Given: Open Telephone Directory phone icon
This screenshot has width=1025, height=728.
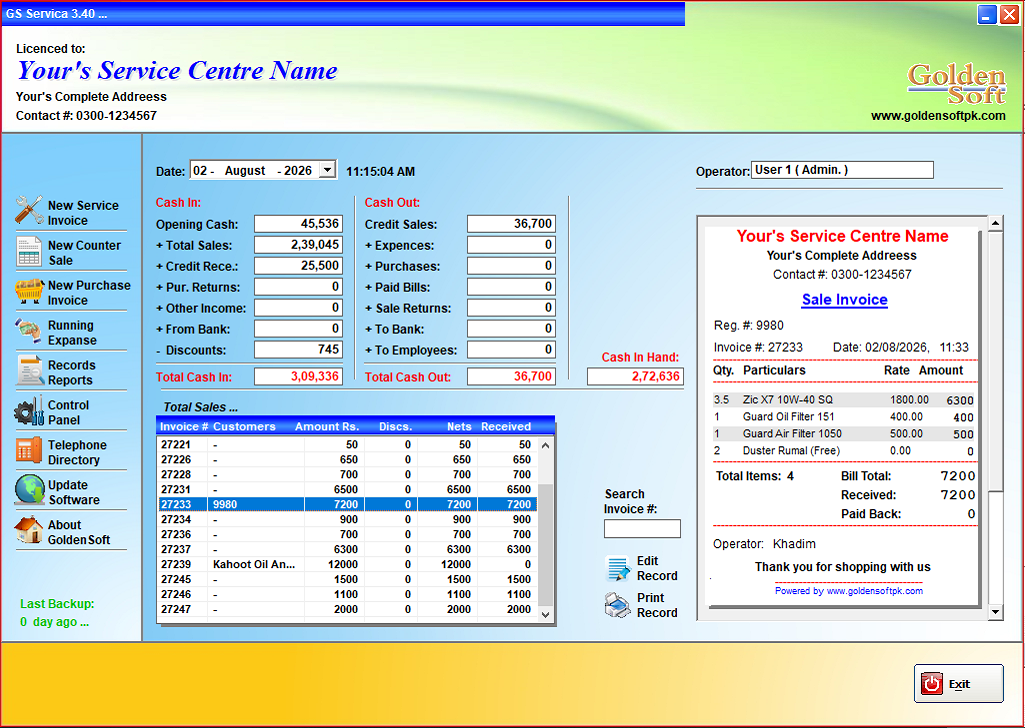Looking at the screenshot, I should (x=29, y=451).
